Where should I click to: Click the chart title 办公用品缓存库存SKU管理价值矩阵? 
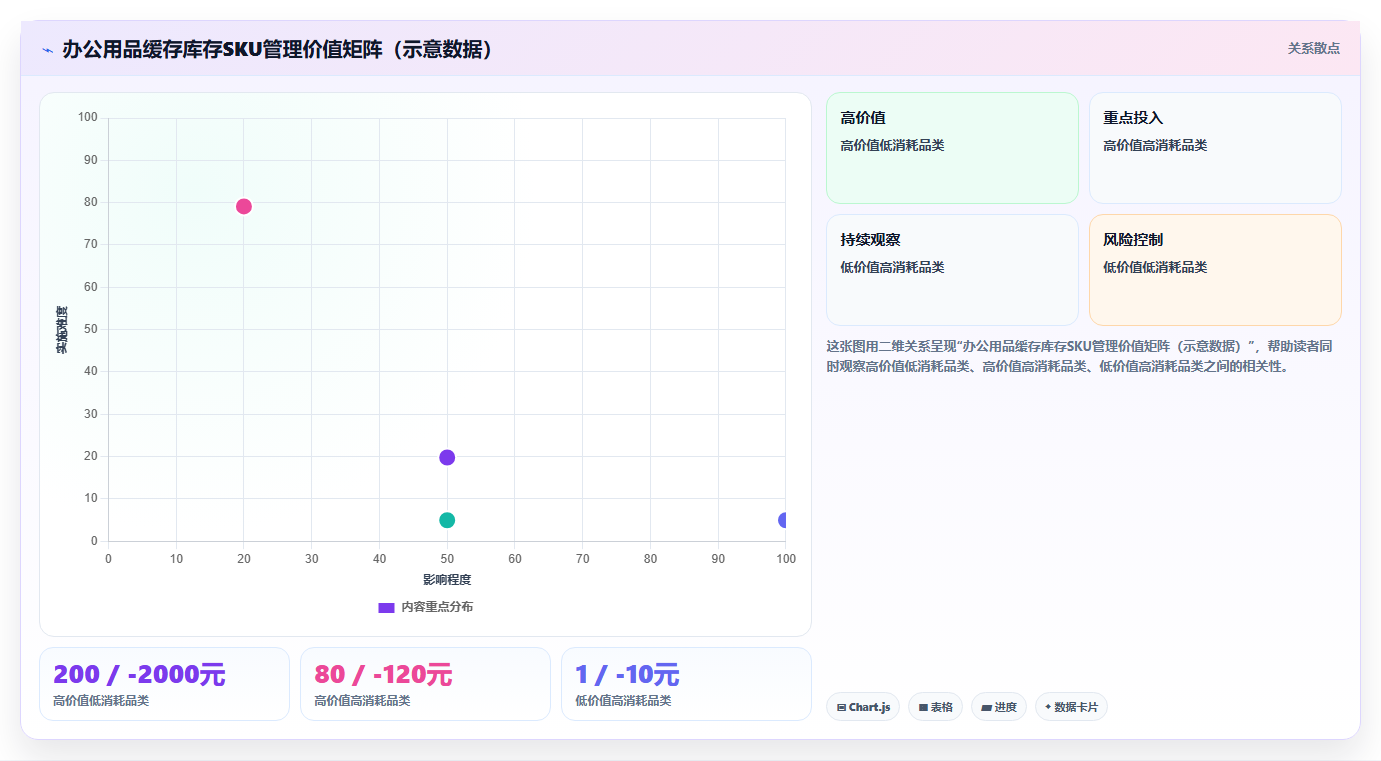coord(279,50)
